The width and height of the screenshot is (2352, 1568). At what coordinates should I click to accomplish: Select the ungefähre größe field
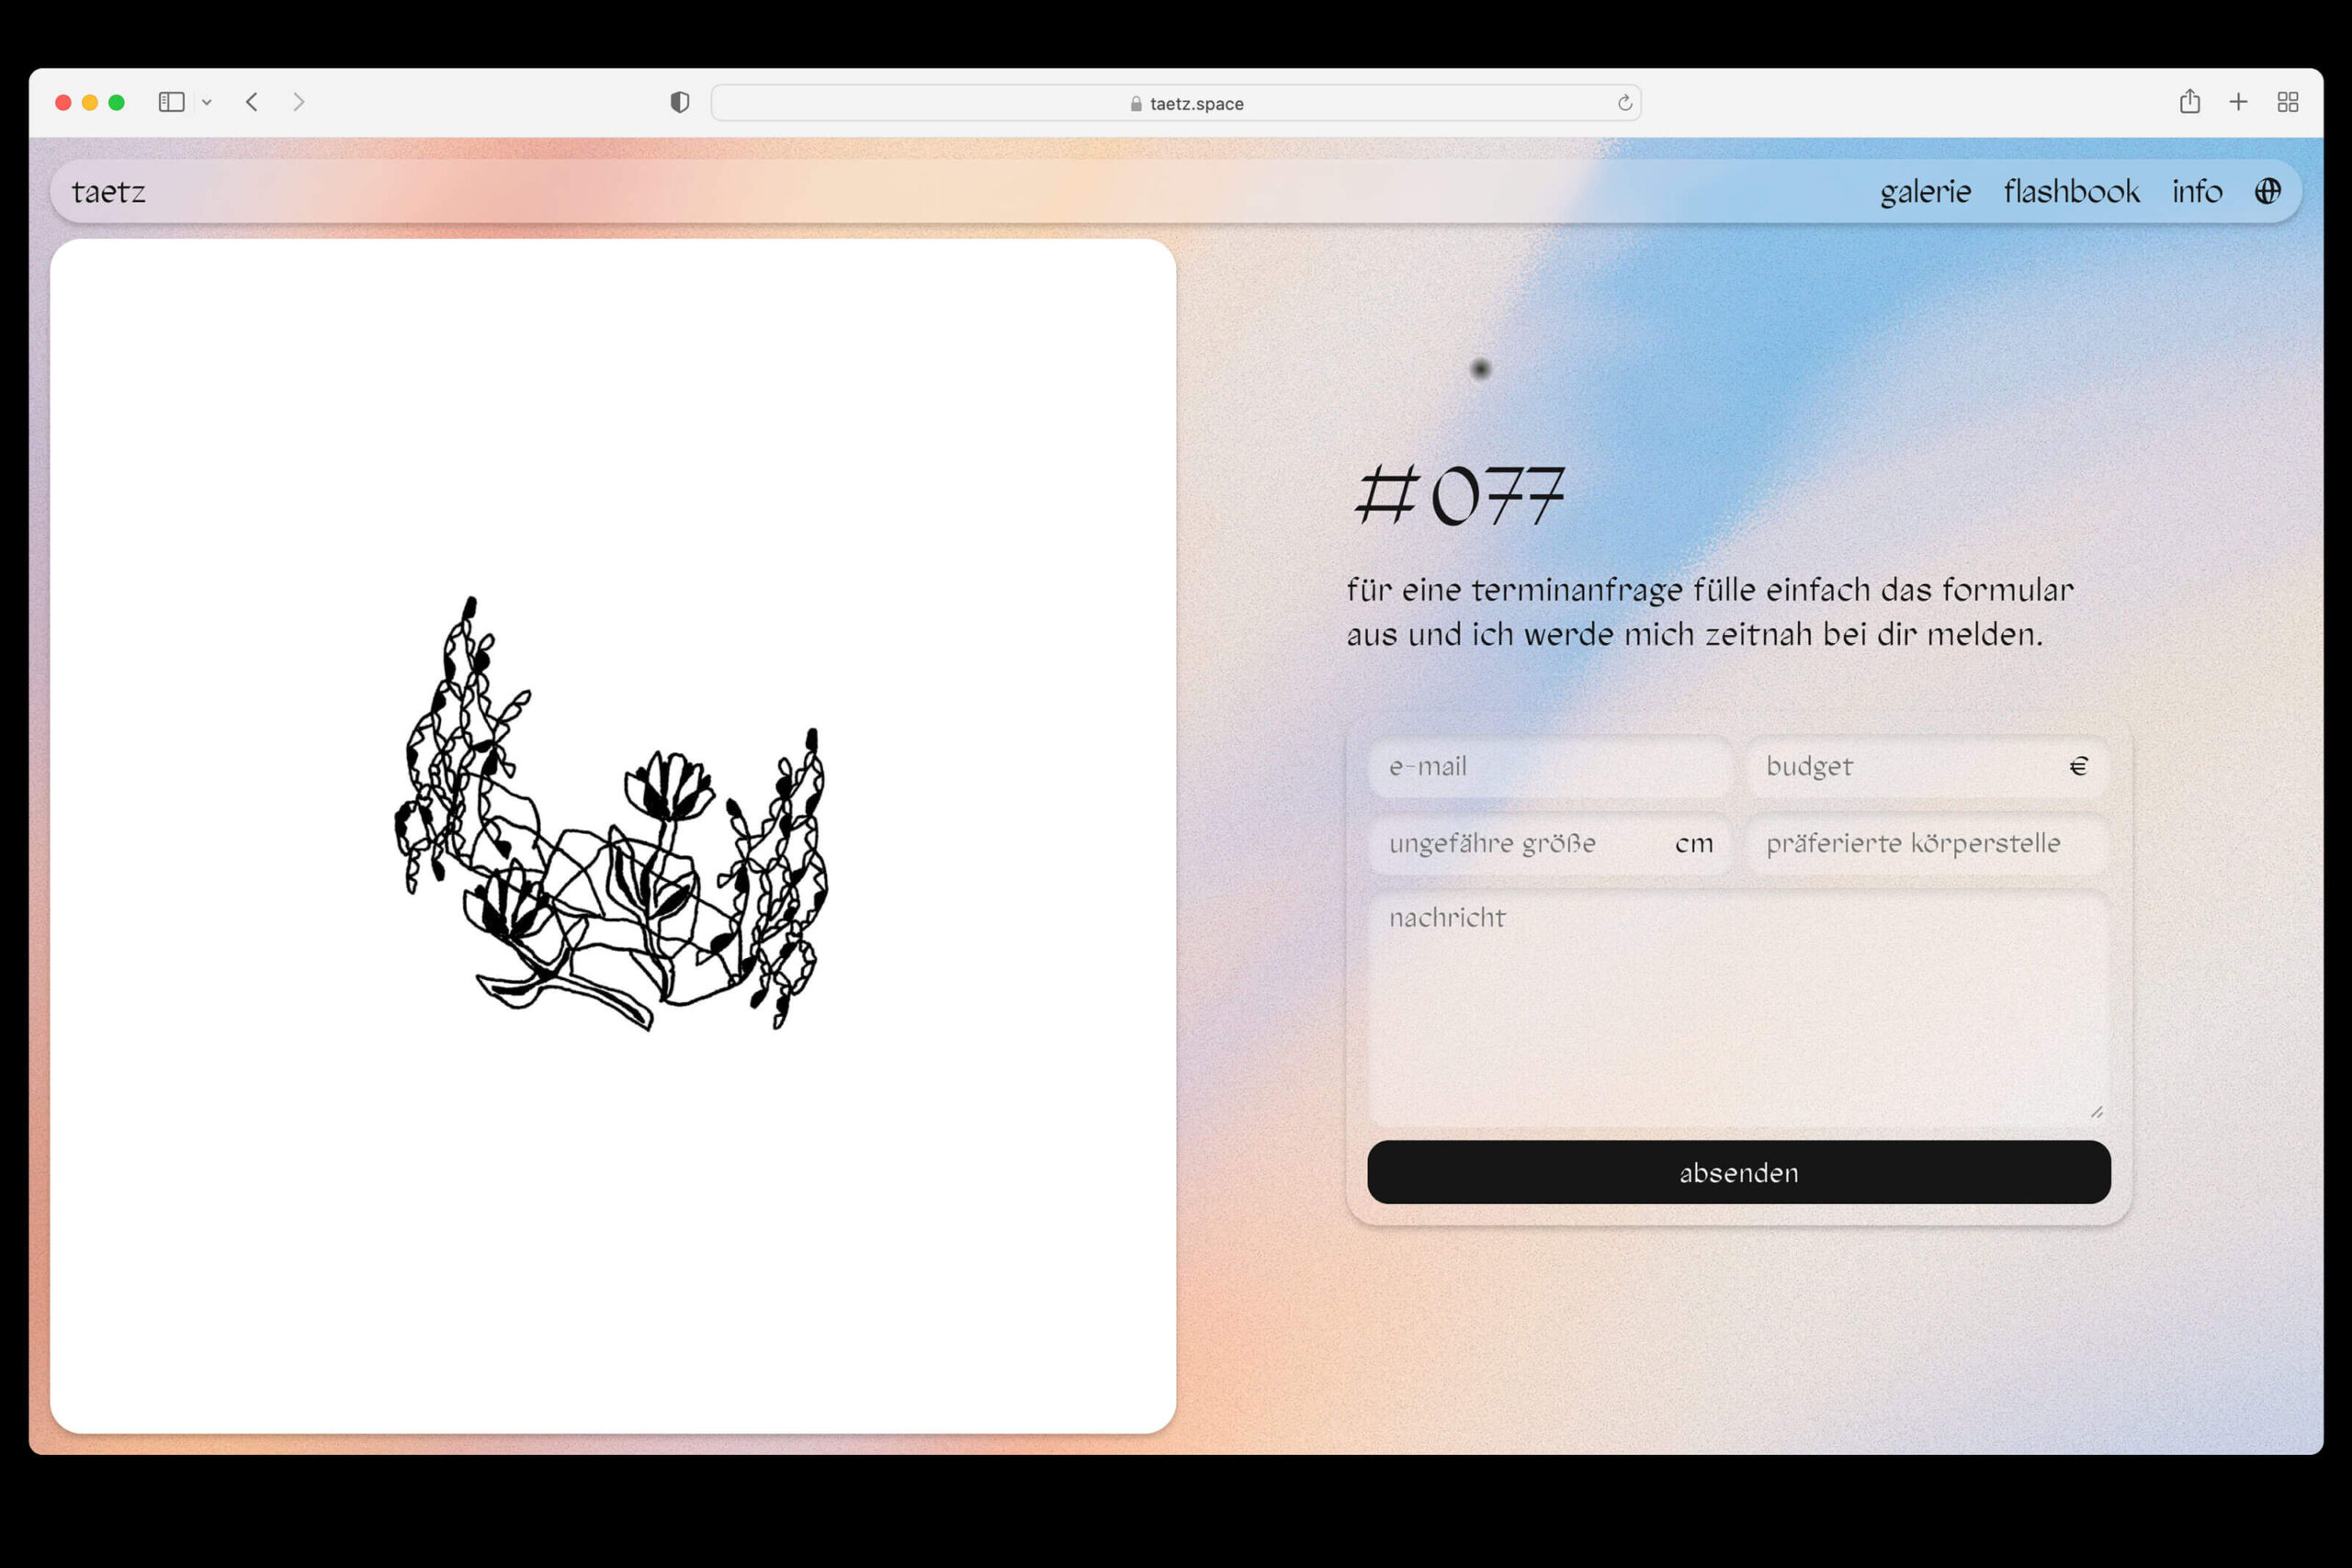(1520, 844)
